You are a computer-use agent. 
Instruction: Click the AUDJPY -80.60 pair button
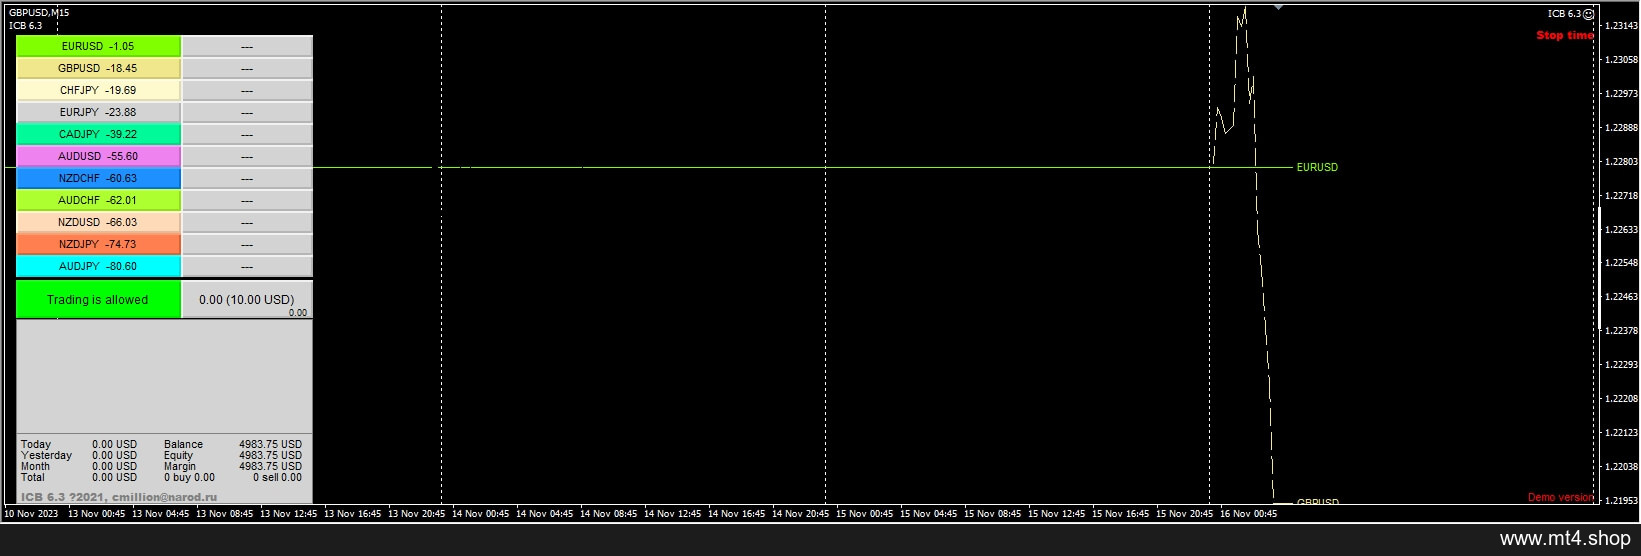[x=98, y=266]
